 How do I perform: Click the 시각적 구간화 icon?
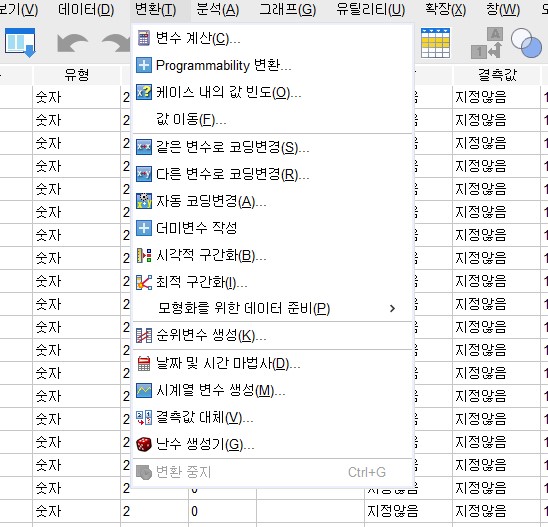point(144,255)
